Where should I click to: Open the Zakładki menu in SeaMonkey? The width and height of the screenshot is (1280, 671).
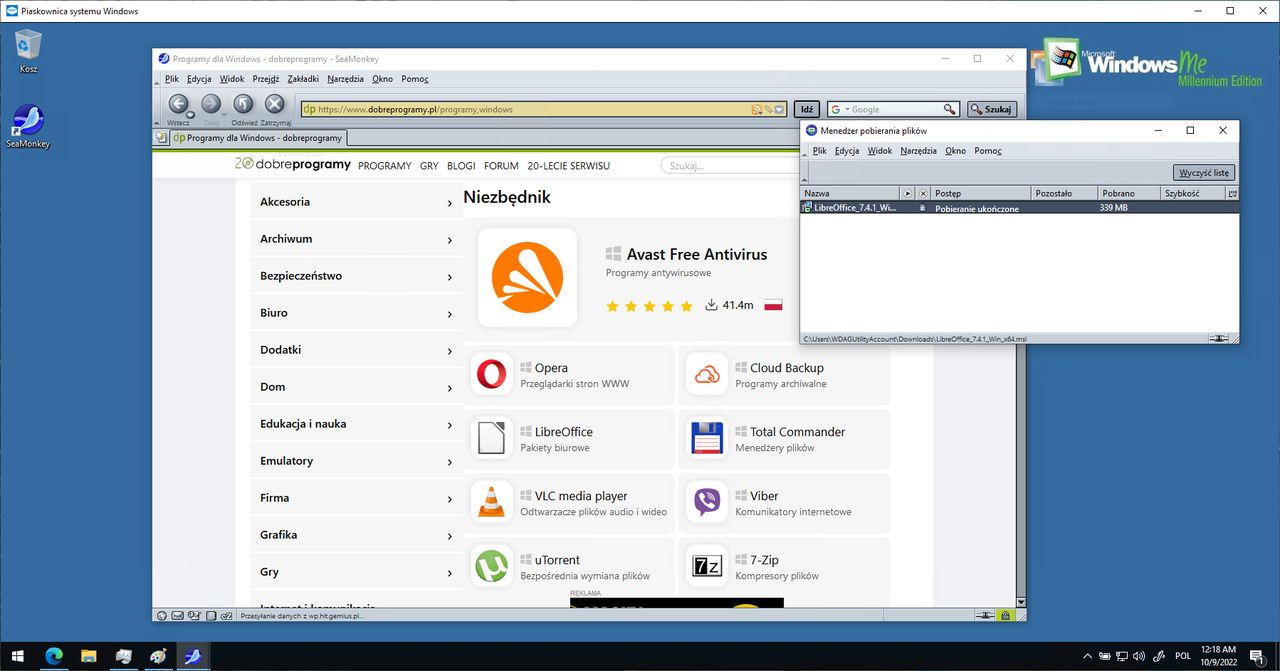[x=303, y=79]
